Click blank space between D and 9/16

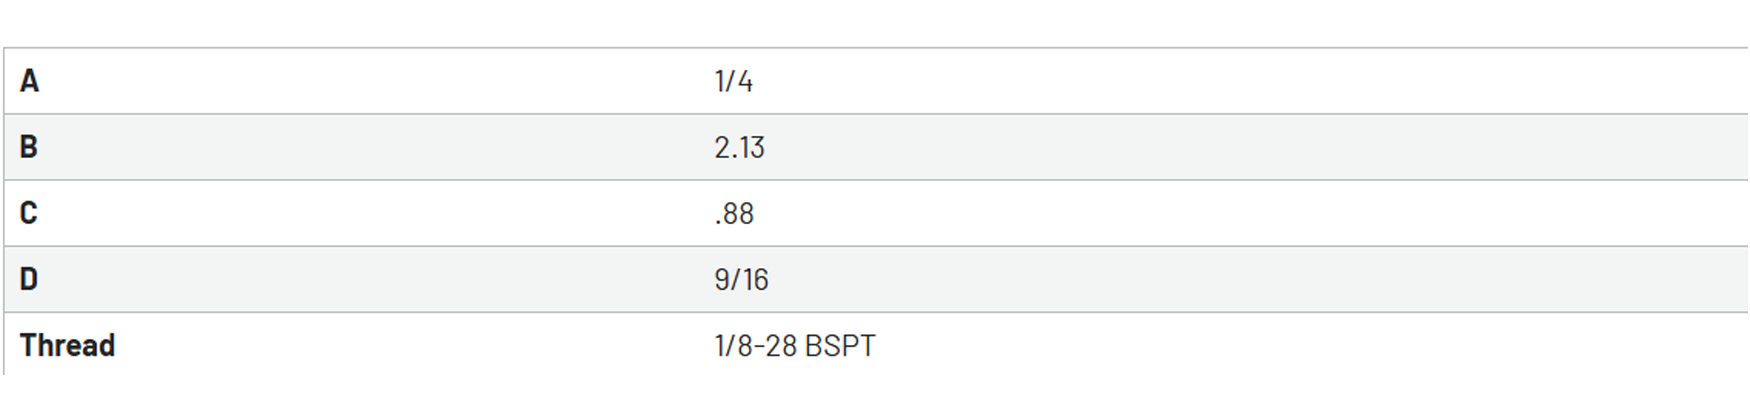(375, 279)
